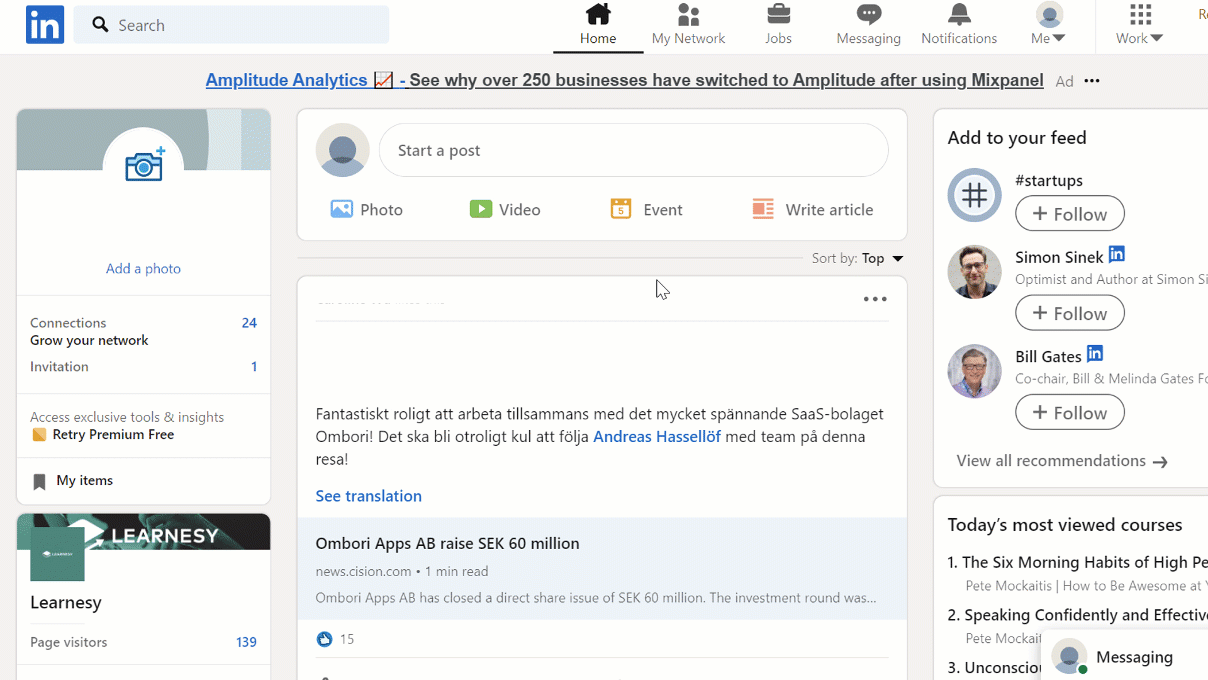Open Messaging from the navigation bar
The height and width of the screenshot is (680, 1208).
868,26
